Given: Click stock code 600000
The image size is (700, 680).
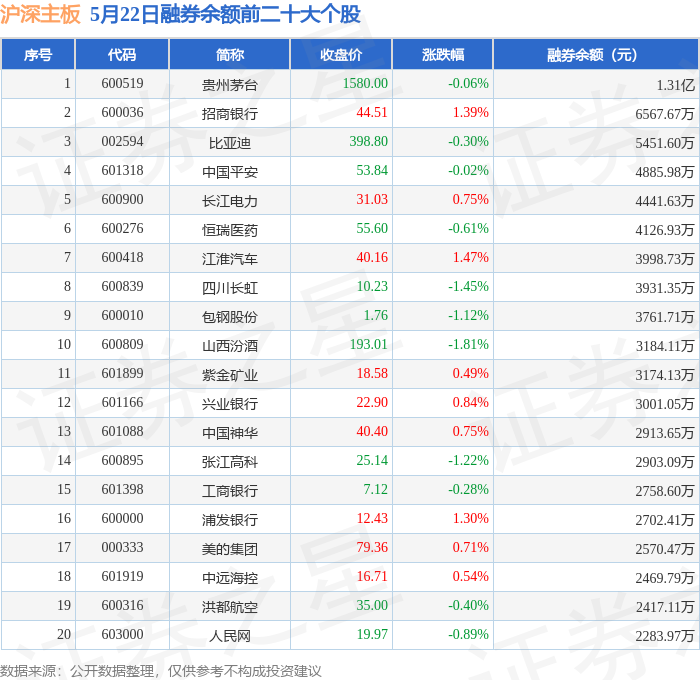Looking at the screenshot, I should [122, 519].
